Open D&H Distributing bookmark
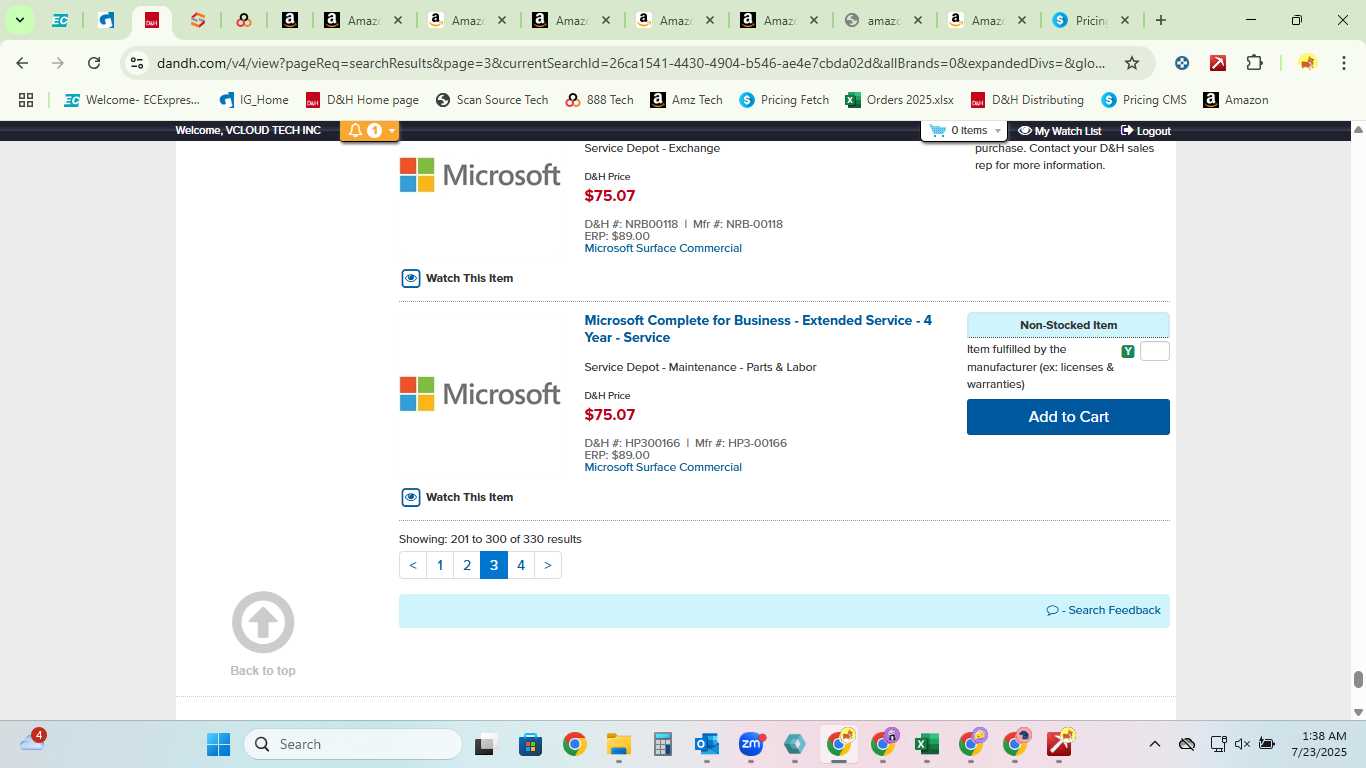 (1027, 100)
